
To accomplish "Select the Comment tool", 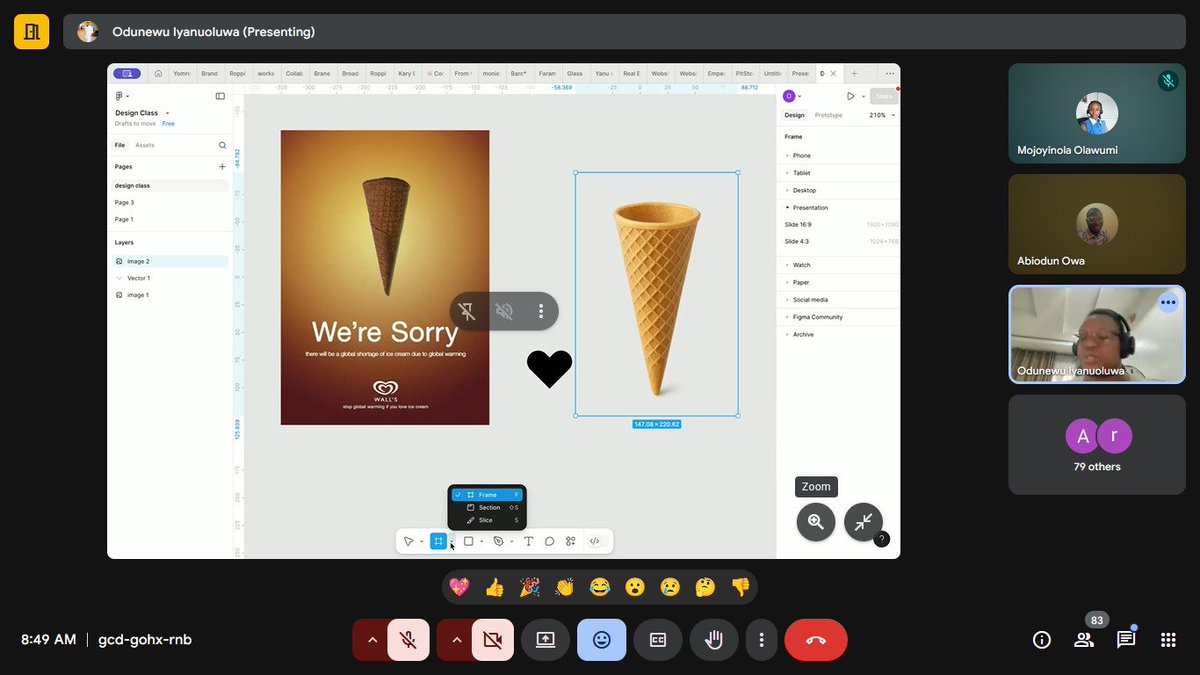I will coord(549,541).
